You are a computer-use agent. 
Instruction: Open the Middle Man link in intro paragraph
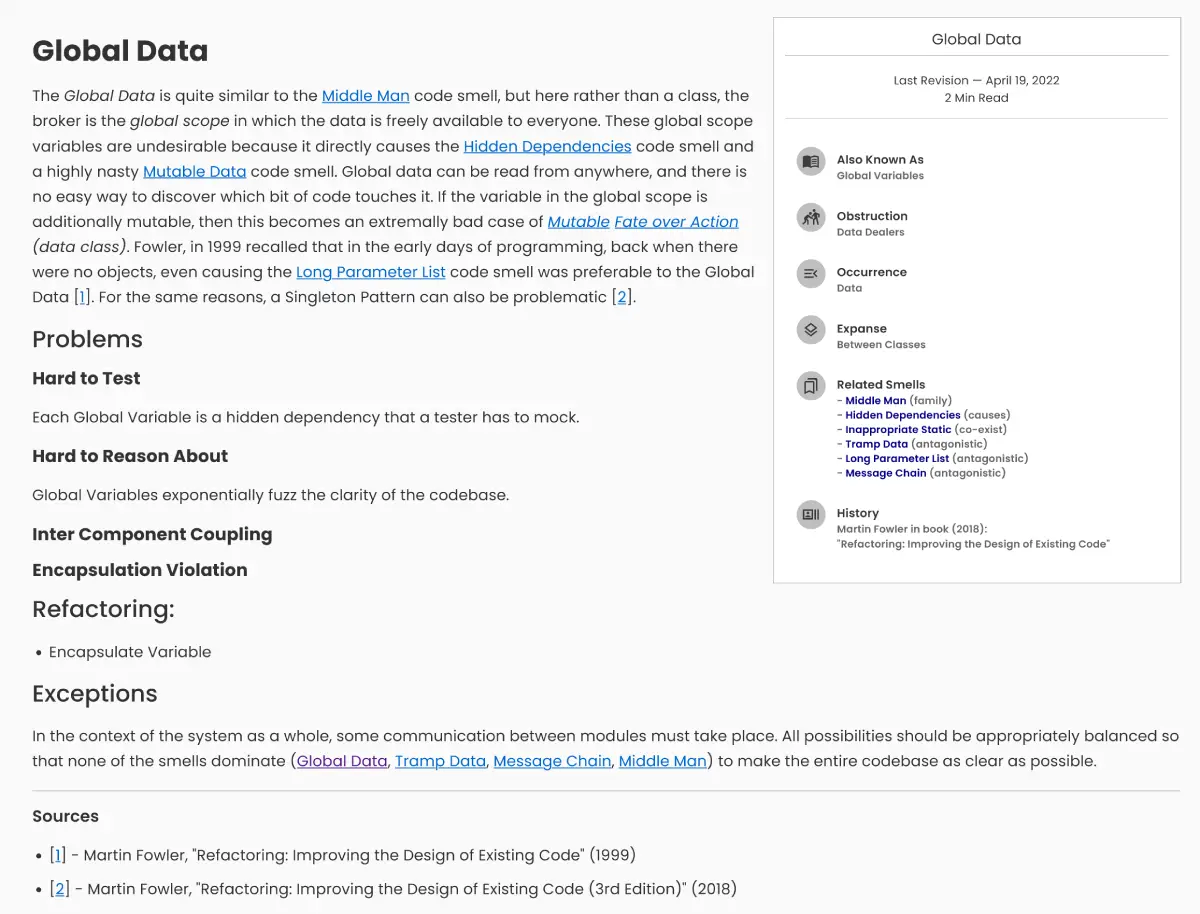365,96
